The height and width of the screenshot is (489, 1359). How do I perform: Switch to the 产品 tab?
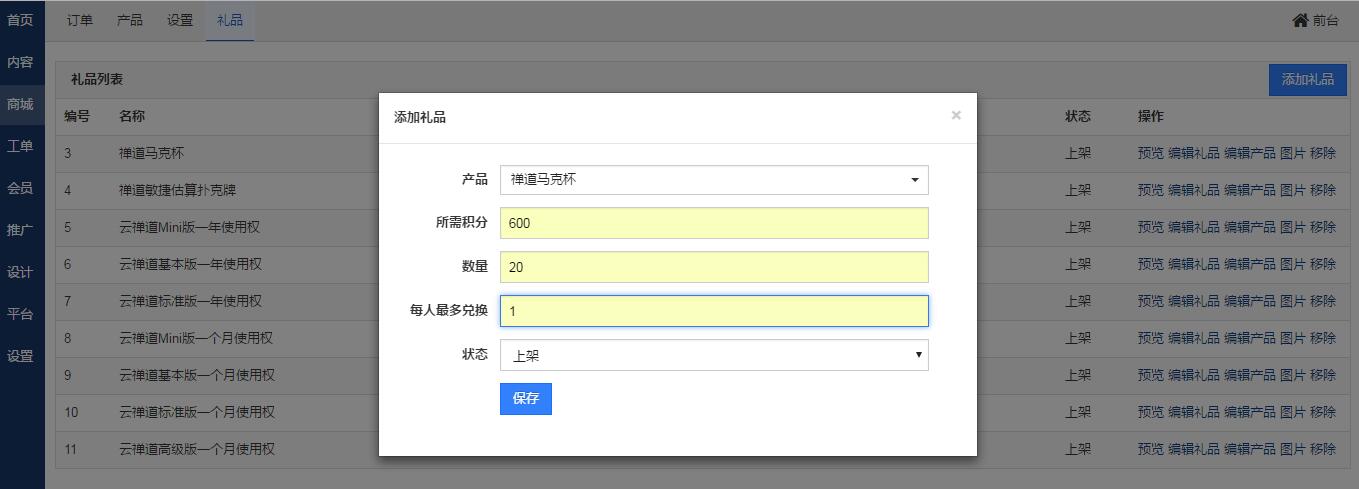click(130, 20)
